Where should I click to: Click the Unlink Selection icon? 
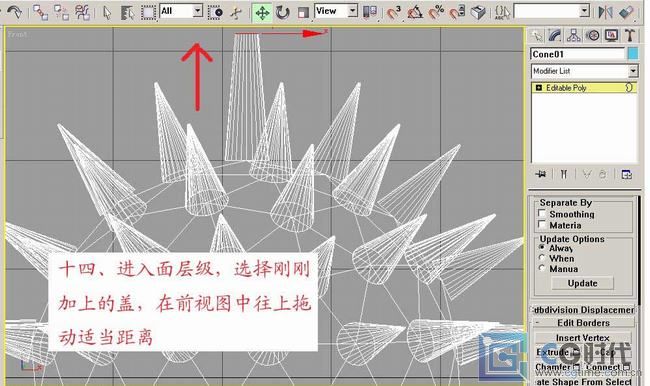62,12
